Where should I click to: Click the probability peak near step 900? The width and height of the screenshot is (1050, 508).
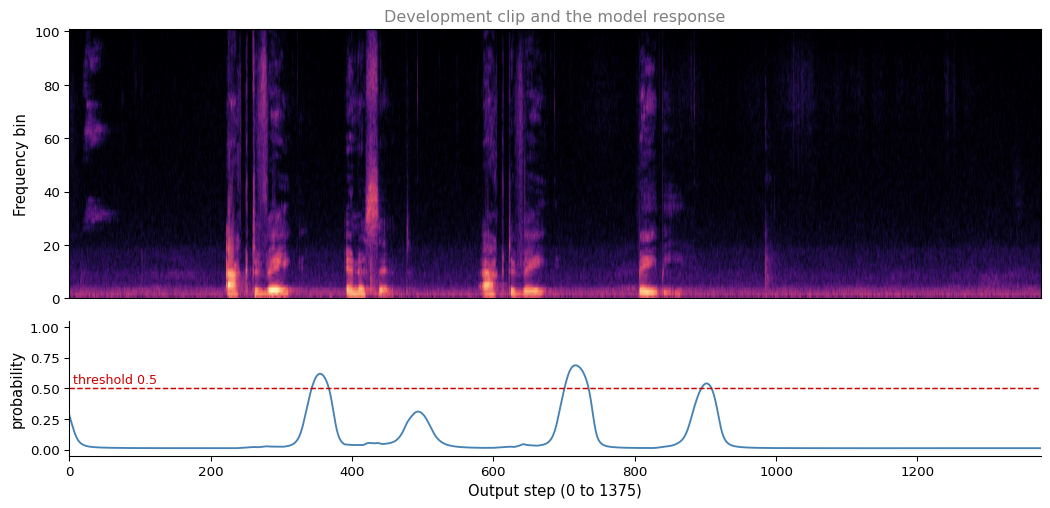706,384
